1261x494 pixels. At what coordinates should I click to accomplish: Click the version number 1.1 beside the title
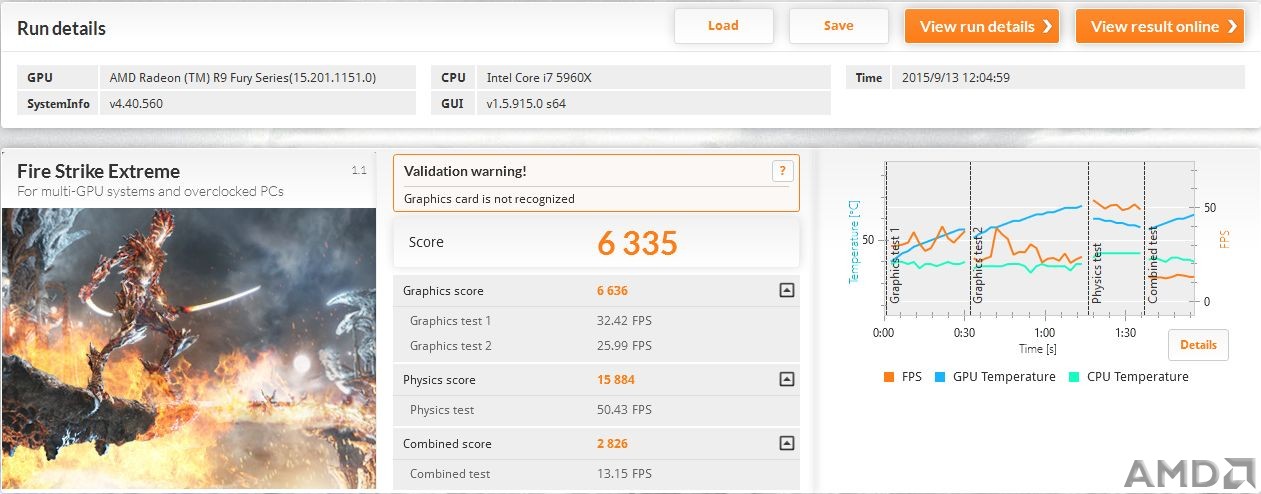[x=359, y=171]
